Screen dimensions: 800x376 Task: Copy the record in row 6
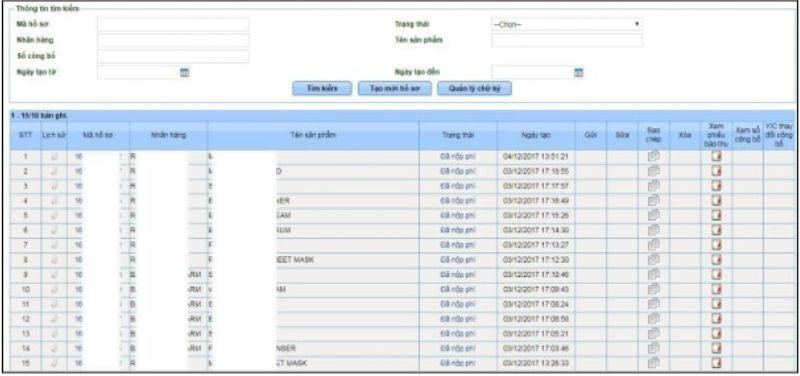654,231
